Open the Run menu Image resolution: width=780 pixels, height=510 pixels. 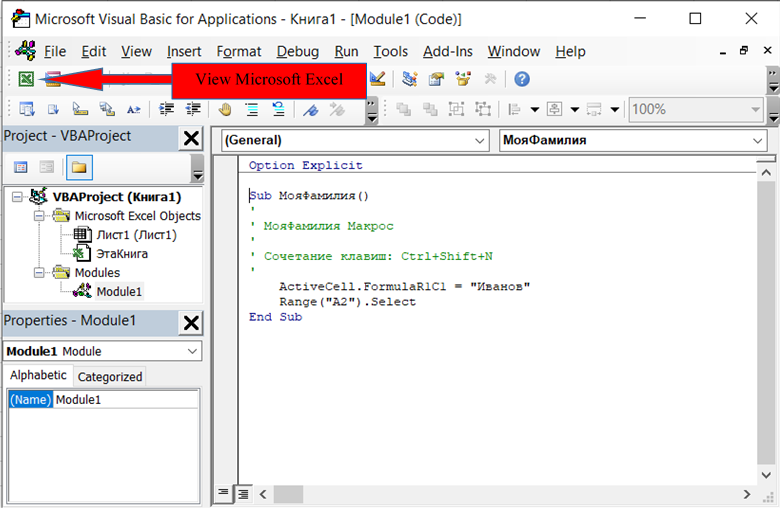coord(346,51)
